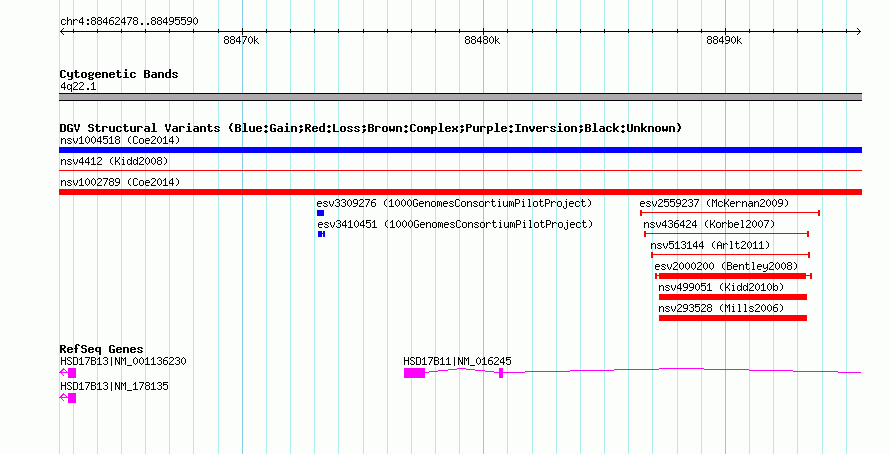
Task: Click the esv2559237 (McKernan2009) label
Action: click(714, 203)
